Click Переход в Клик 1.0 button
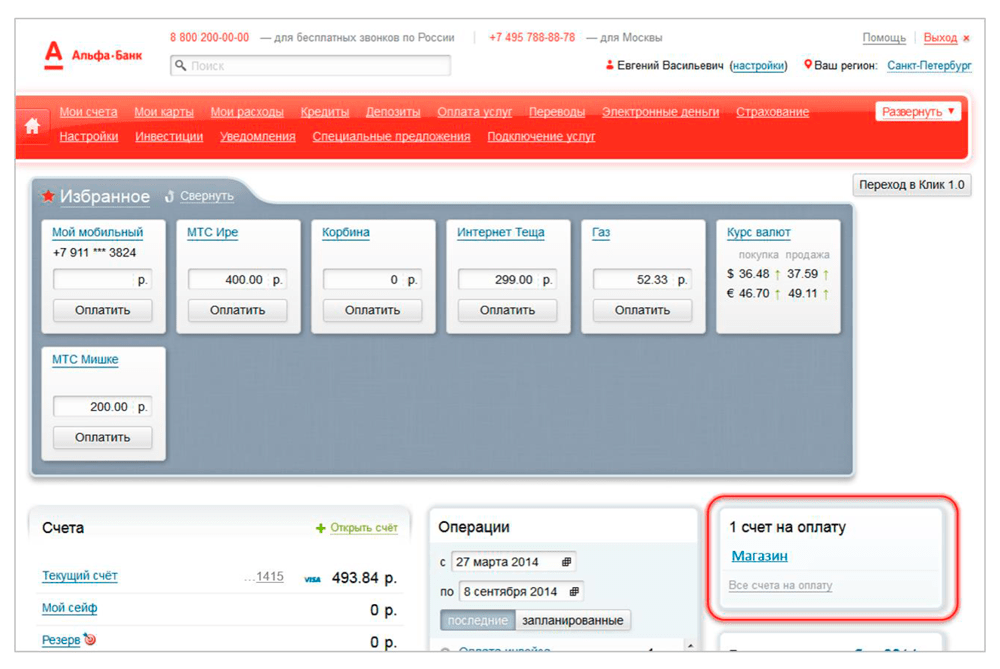Image resolution: width=1000 pixels, height=669 pixels. tap(912, 185)
